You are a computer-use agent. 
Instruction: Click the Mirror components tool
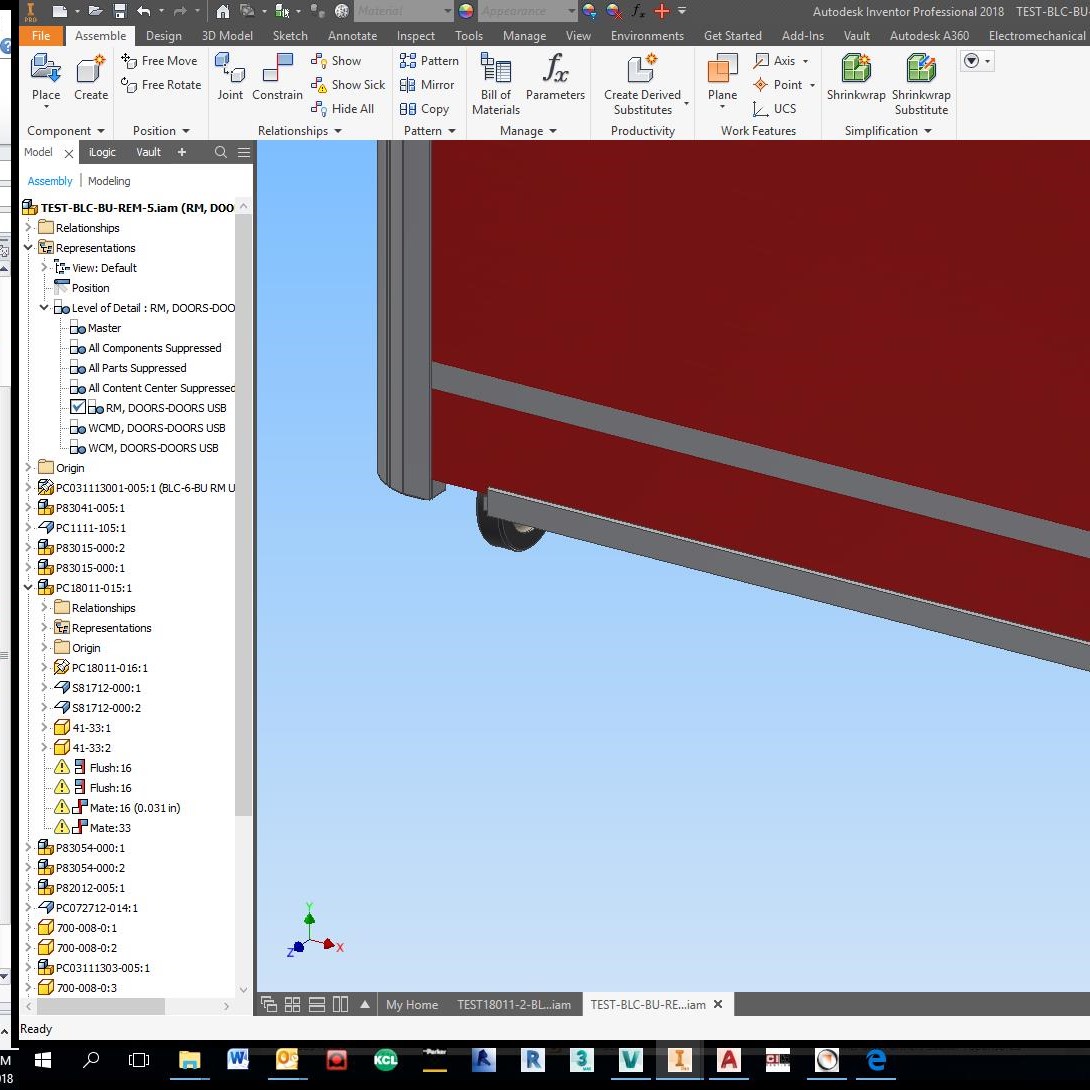coord(427,85)
